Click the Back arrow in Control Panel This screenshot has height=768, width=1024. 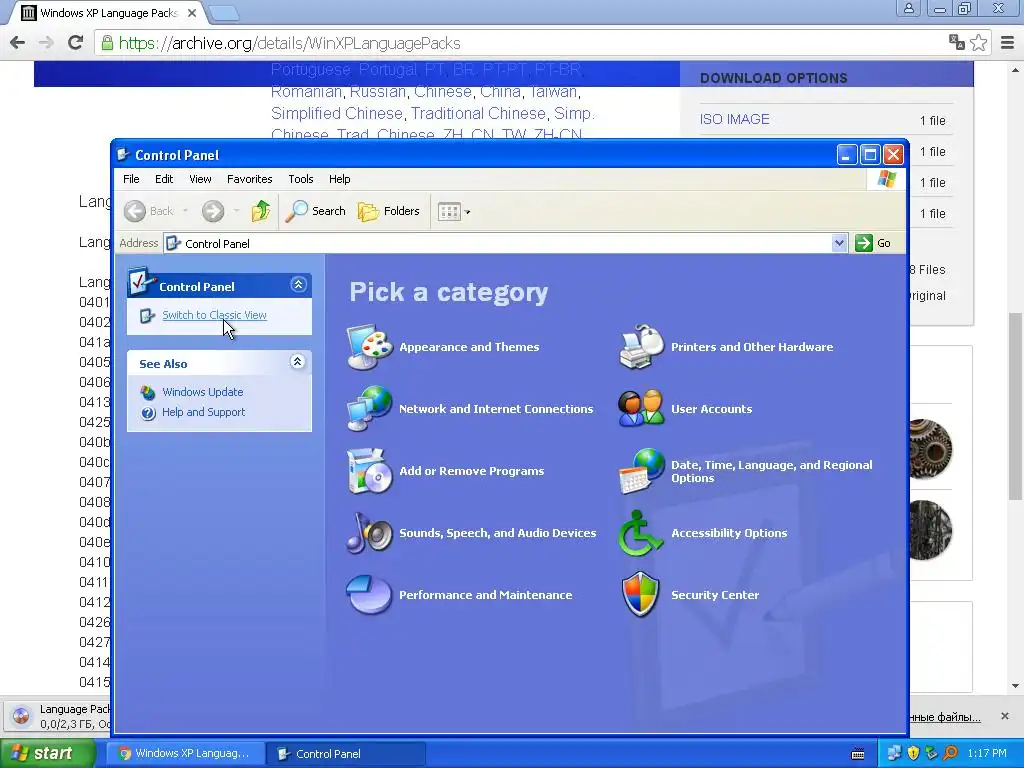point(135,211)
